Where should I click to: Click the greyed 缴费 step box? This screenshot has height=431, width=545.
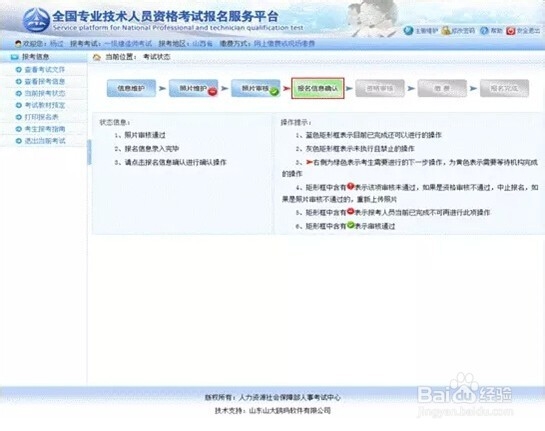coord(442,88)
